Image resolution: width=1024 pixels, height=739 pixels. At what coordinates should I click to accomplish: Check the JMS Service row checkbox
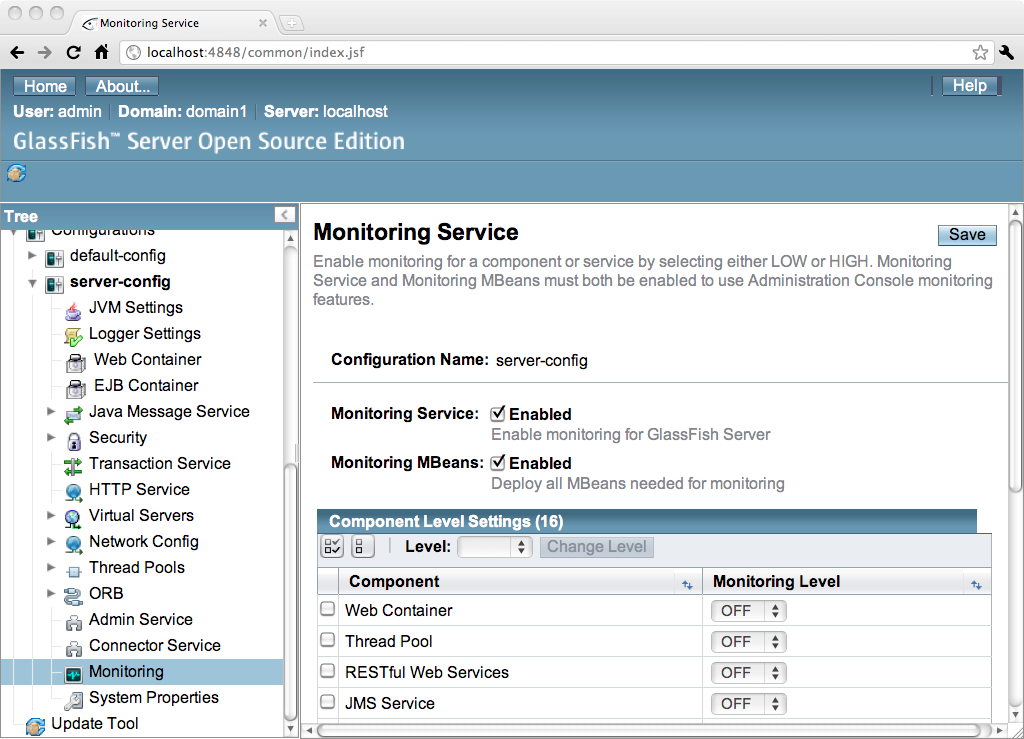pyautogui.click(x=328, y=701)
